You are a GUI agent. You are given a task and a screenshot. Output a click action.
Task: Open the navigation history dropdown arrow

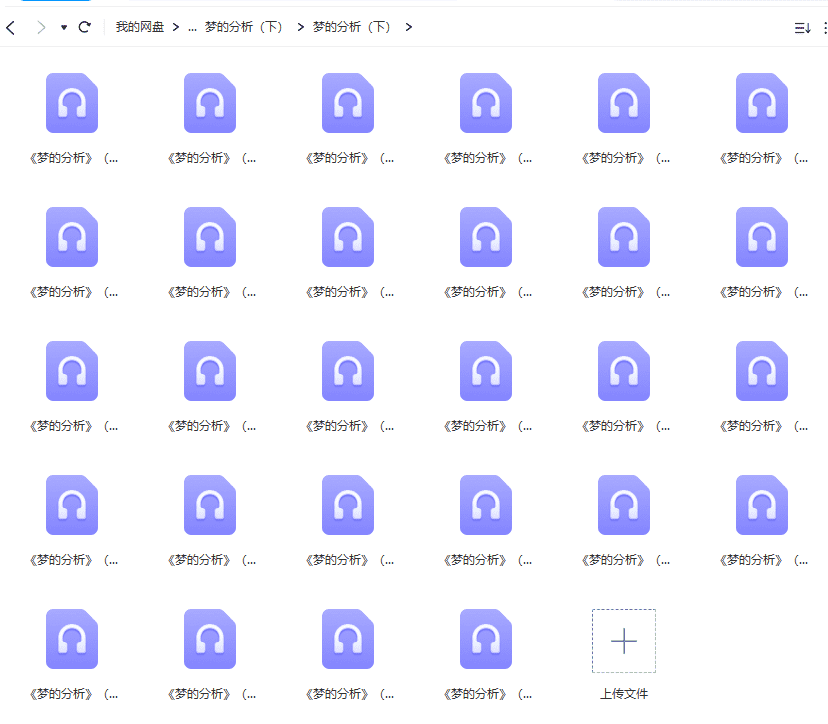64,28
